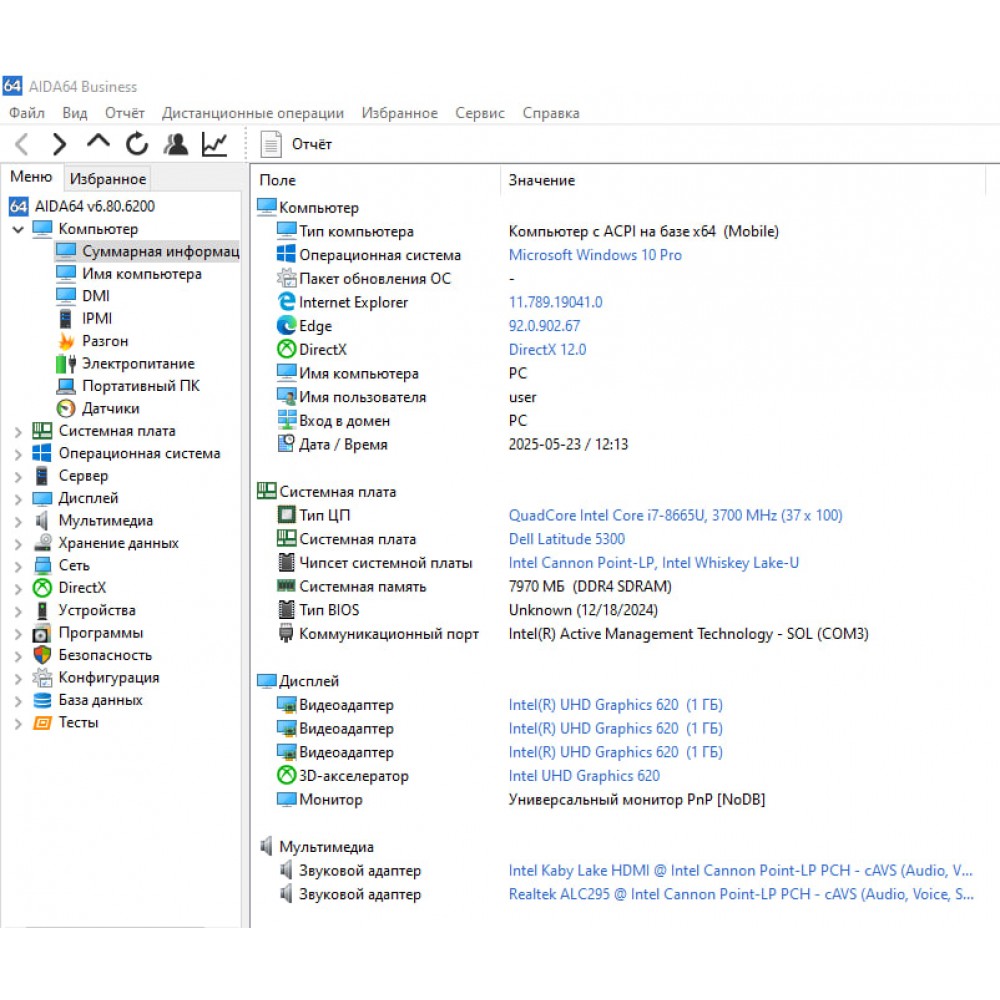
Task: Click the Тесты benchmark icon
Action: pos(42,723)
